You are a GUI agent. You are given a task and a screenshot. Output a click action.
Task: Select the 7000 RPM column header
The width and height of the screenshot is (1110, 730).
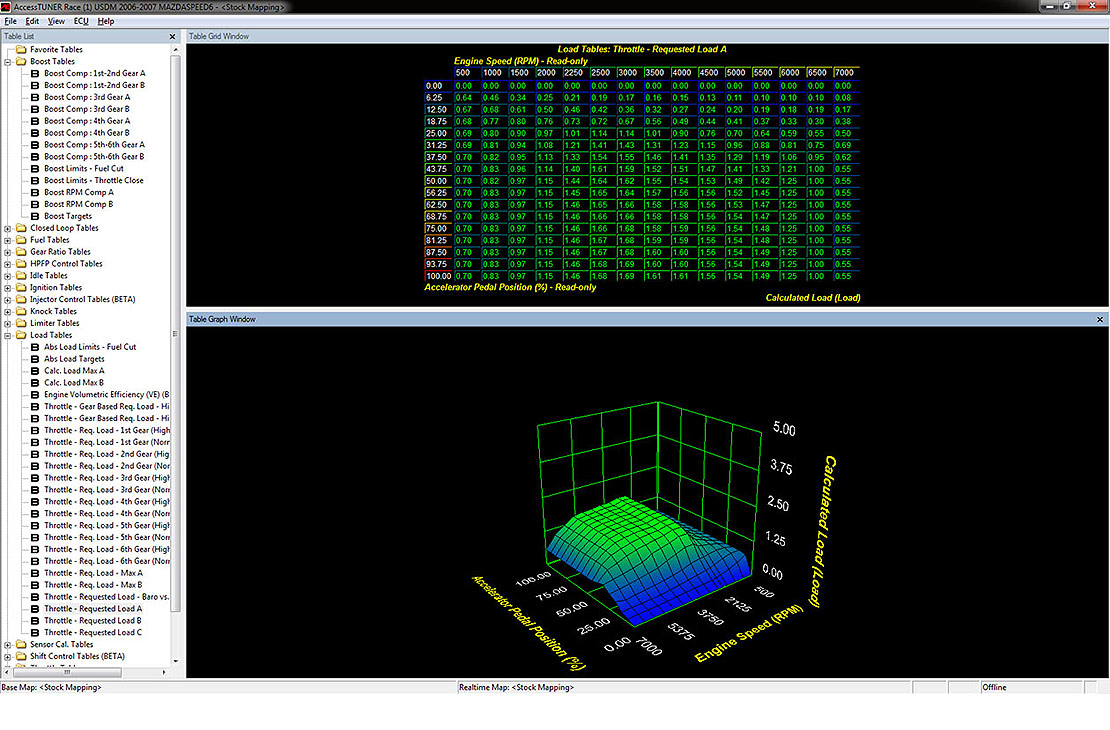(846, 73)
